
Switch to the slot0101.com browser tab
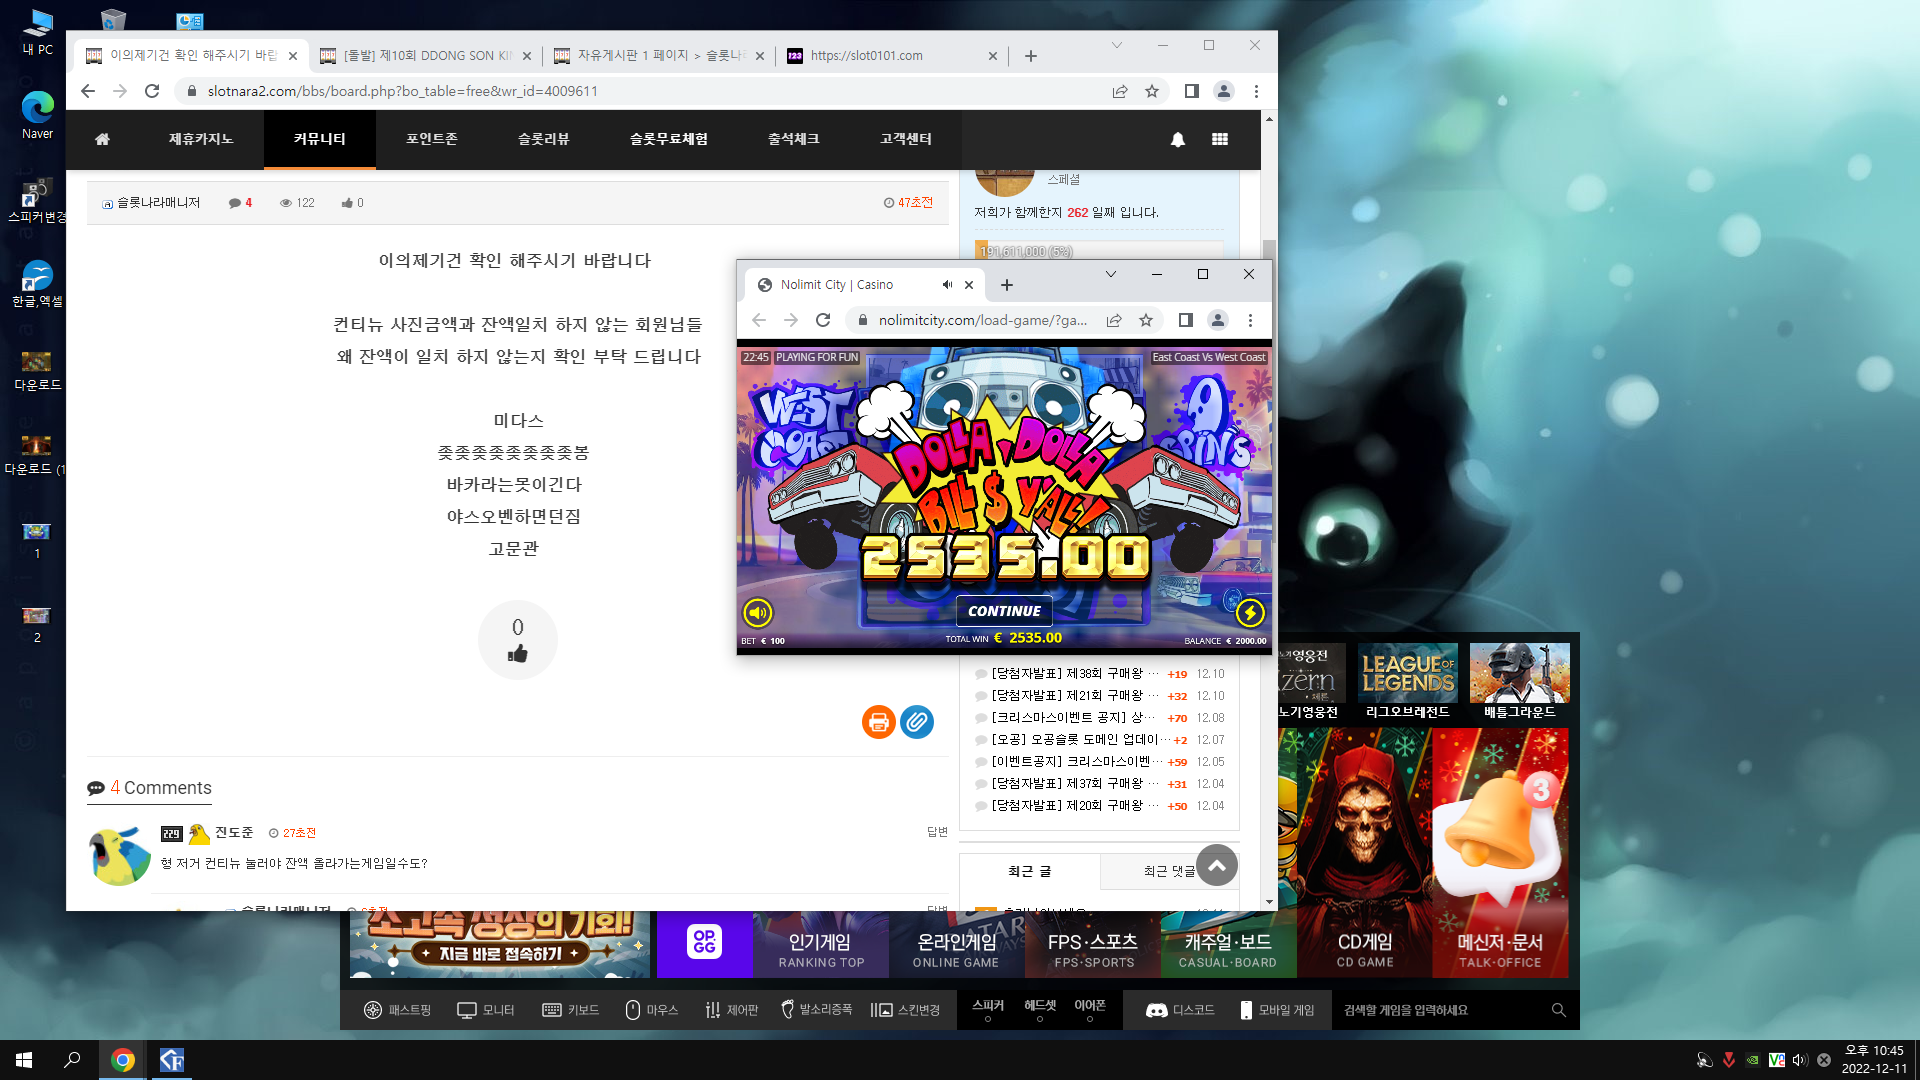(x=892, y=56)
